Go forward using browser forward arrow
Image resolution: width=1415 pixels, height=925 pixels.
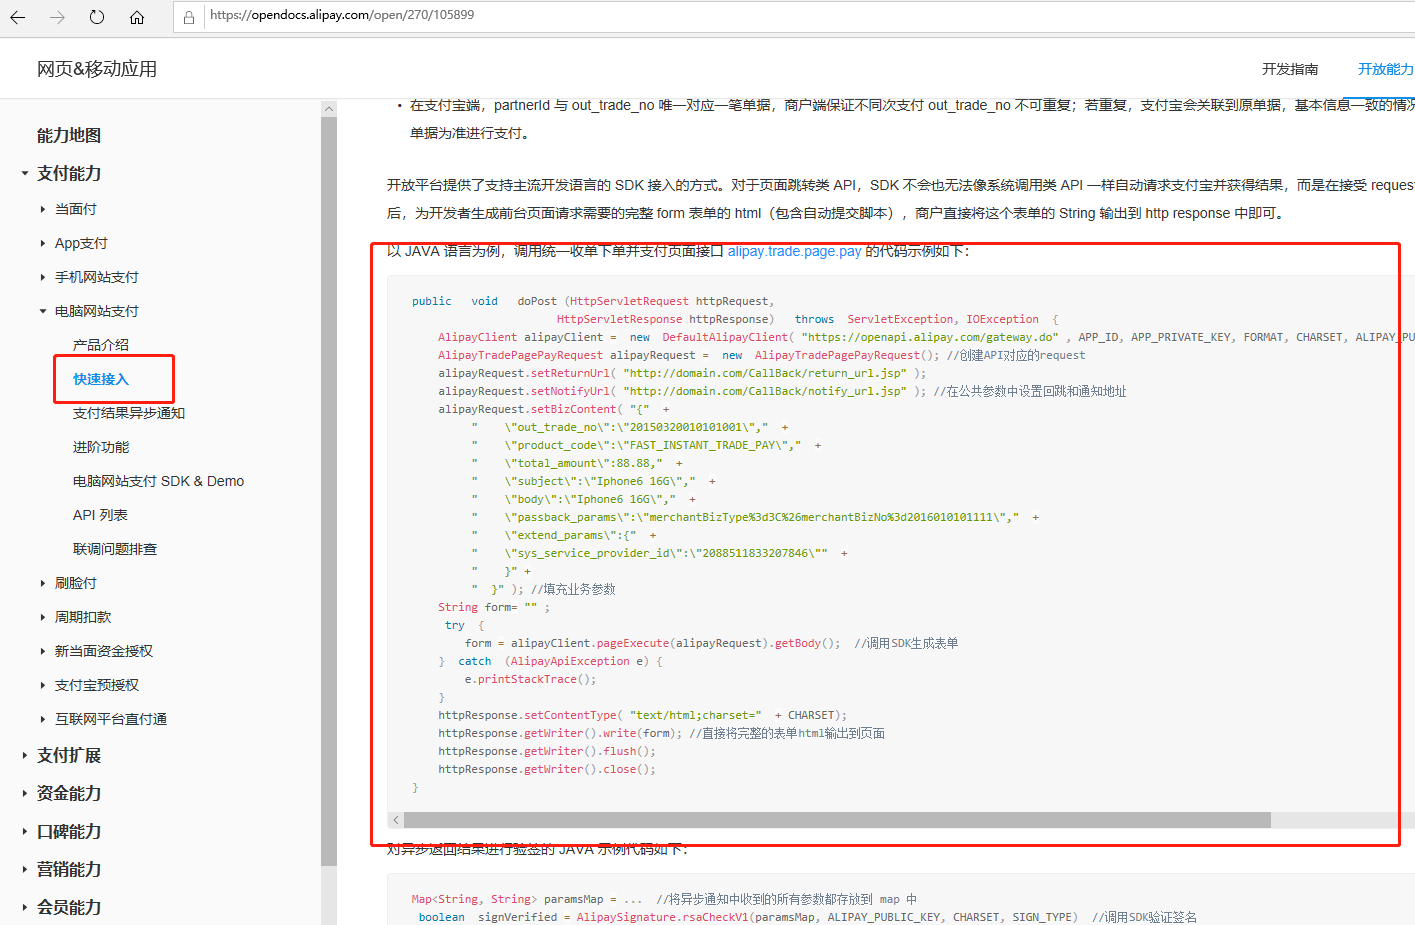tap(57, 17)
